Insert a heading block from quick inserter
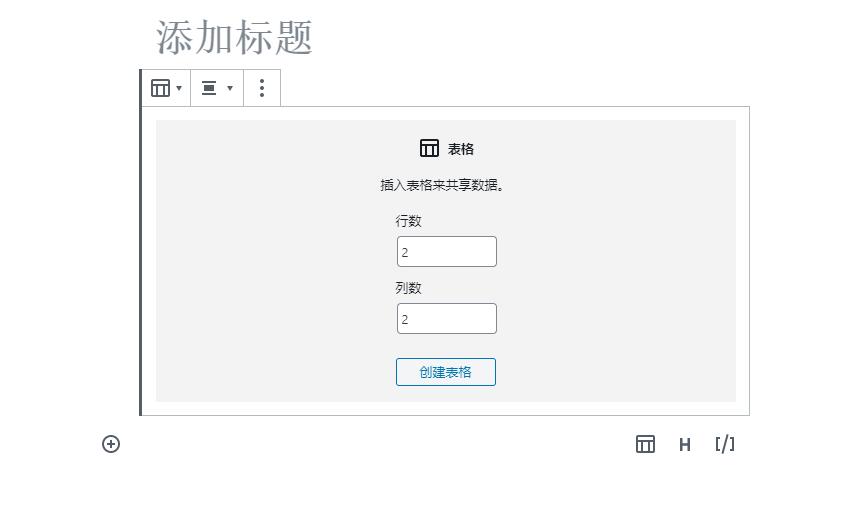854x523 pixels. 685,445
